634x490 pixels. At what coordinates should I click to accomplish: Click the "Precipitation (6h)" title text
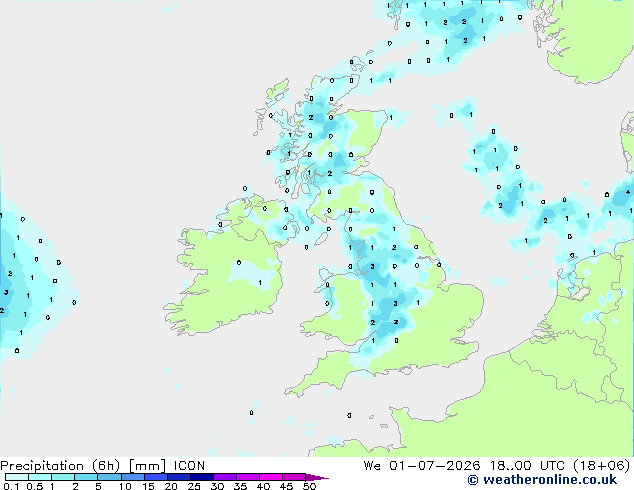coord(60,466)
